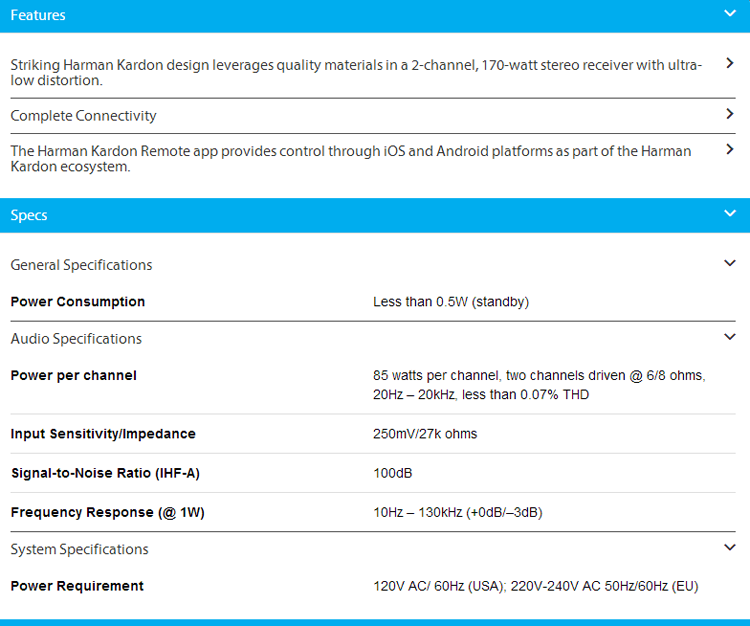Select the Power Consumption label
The image size is (750, 626).
click(x=77, y=302)
